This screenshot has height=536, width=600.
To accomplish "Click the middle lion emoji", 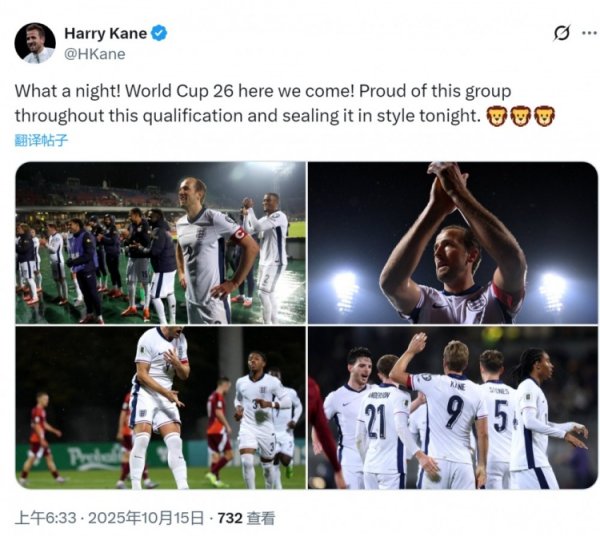I will coord(520,116).
